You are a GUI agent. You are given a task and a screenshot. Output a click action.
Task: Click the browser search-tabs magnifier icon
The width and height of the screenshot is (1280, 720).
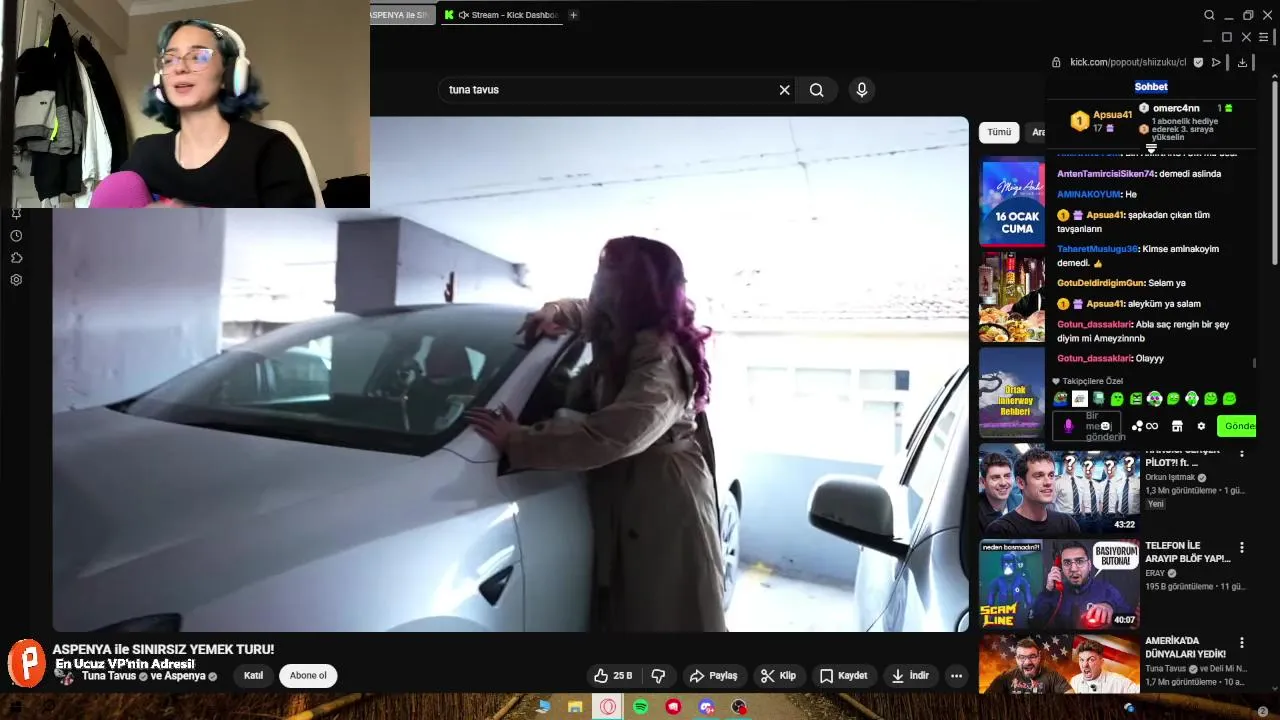1209,15
